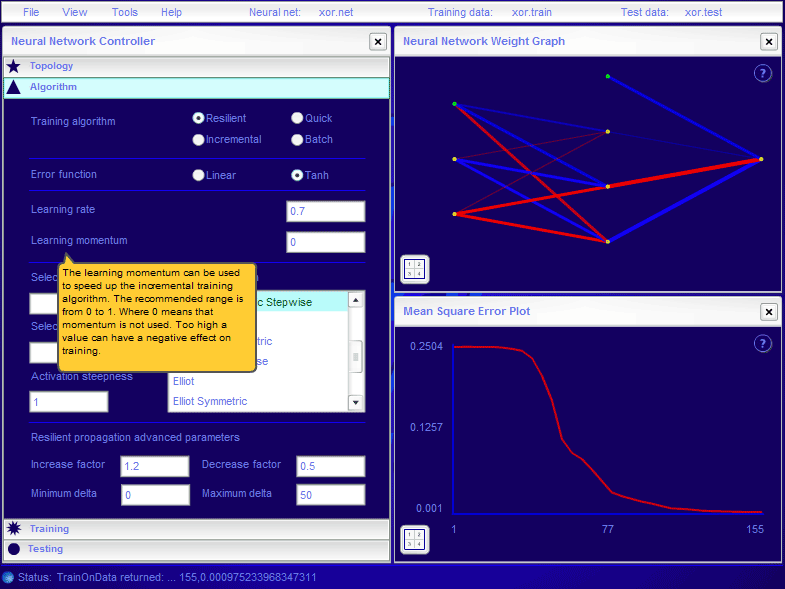This screenshot has height=589, width=785.
Task: Select Elliot Symmetric in activation list
Action: [x=210, y=401]
